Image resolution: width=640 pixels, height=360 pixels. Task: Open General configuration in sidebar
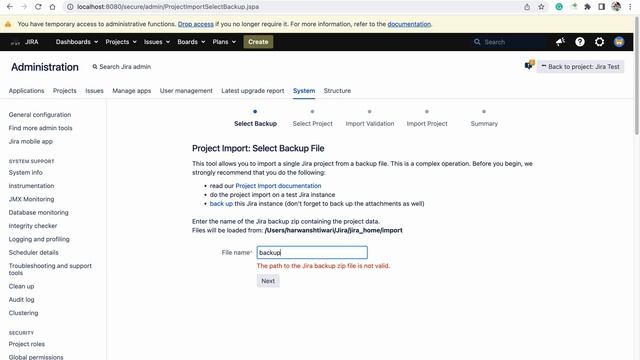tap(40, 115)
